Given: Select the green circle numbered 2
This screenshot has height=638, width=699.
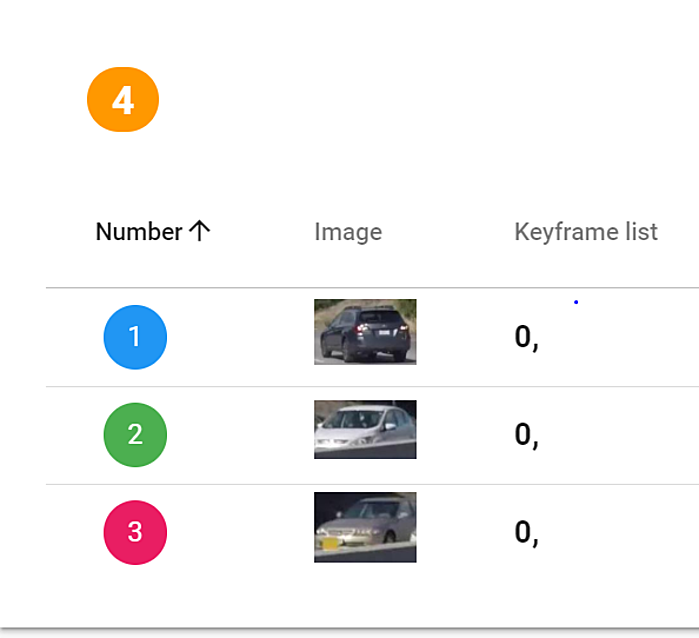Looking at the screenshot, I should pyautogui.click(x=135, y=435).
